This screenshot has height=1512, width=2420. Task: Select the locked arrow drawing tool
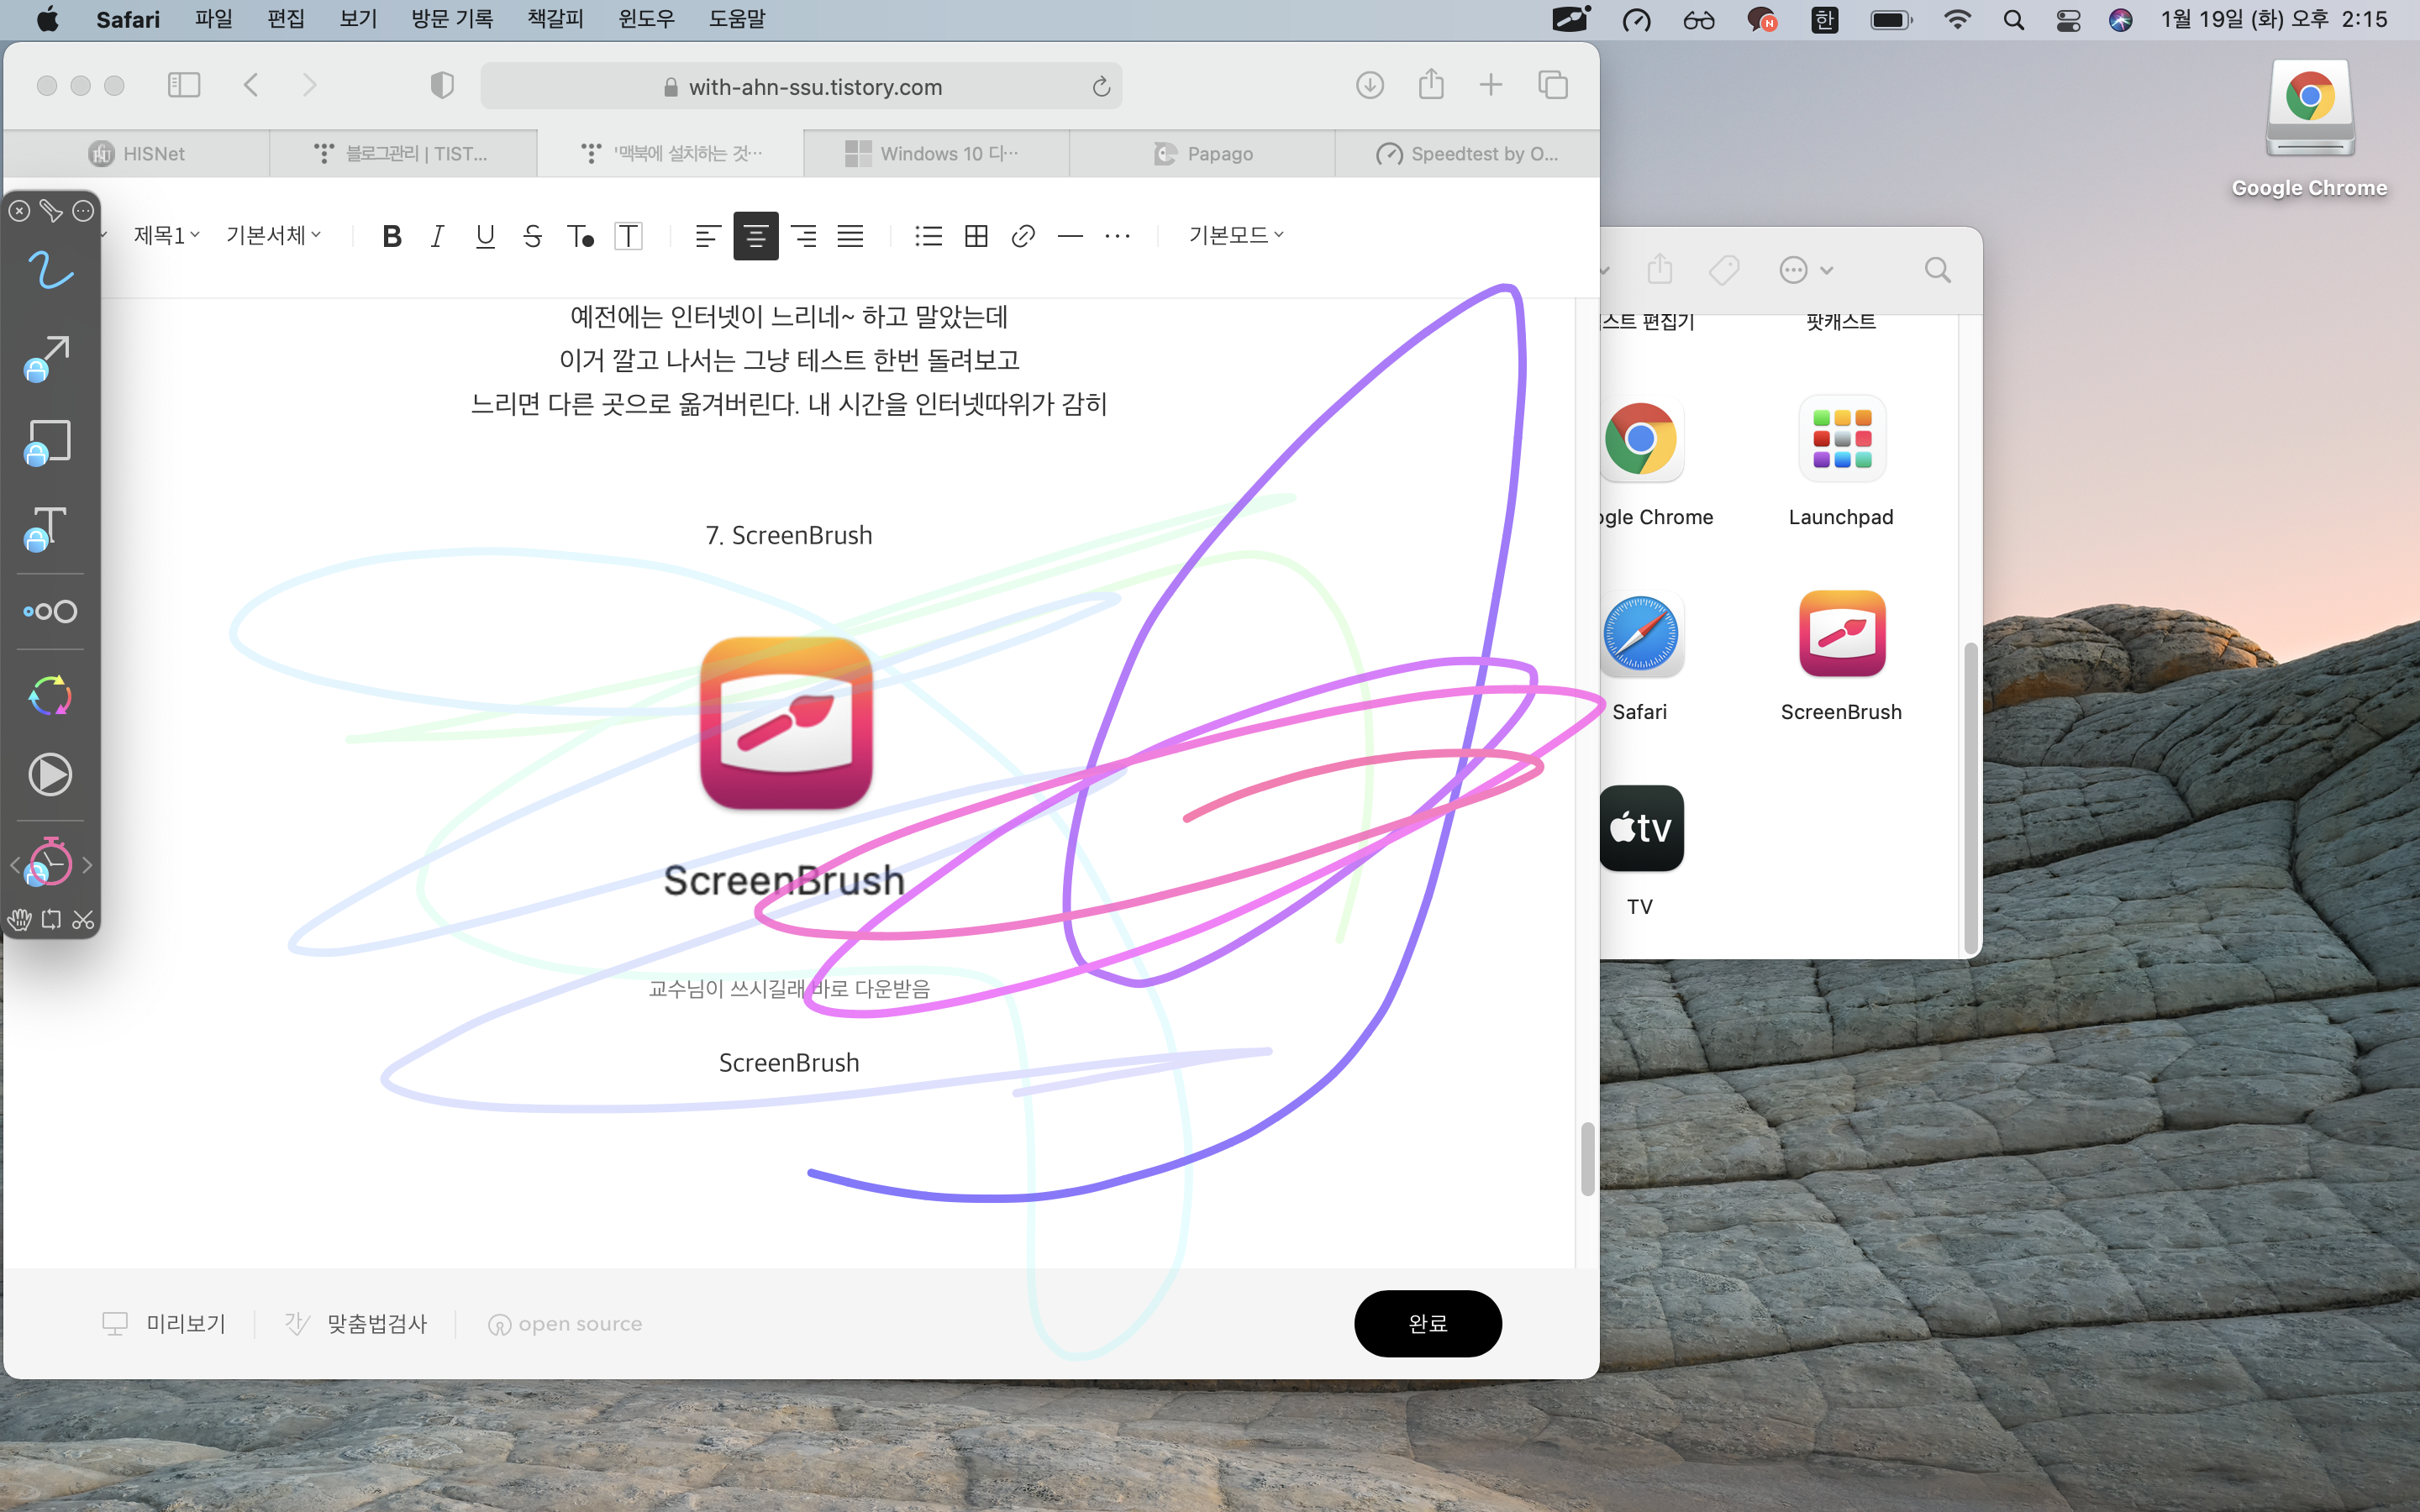47,359
